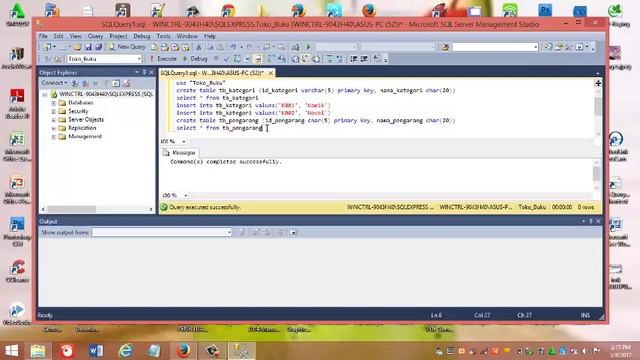640x360 pixels.
Task: Click the toolbar search combo box
Action: (x=495, y=47)
